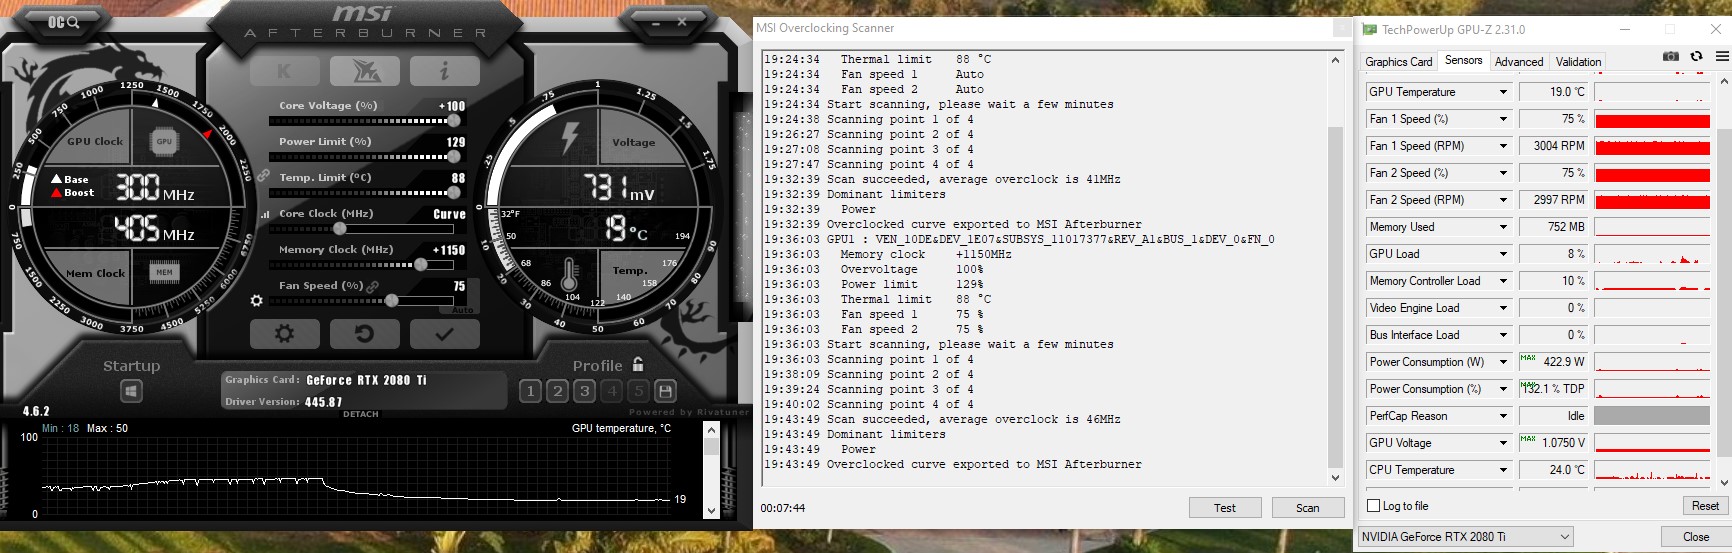Open fan speed settings gear icon

257,300
